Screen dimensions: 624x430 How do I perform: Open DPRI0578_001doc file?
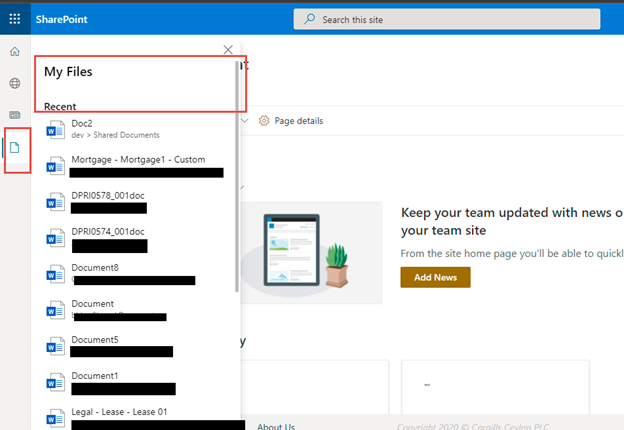(109, 195)
